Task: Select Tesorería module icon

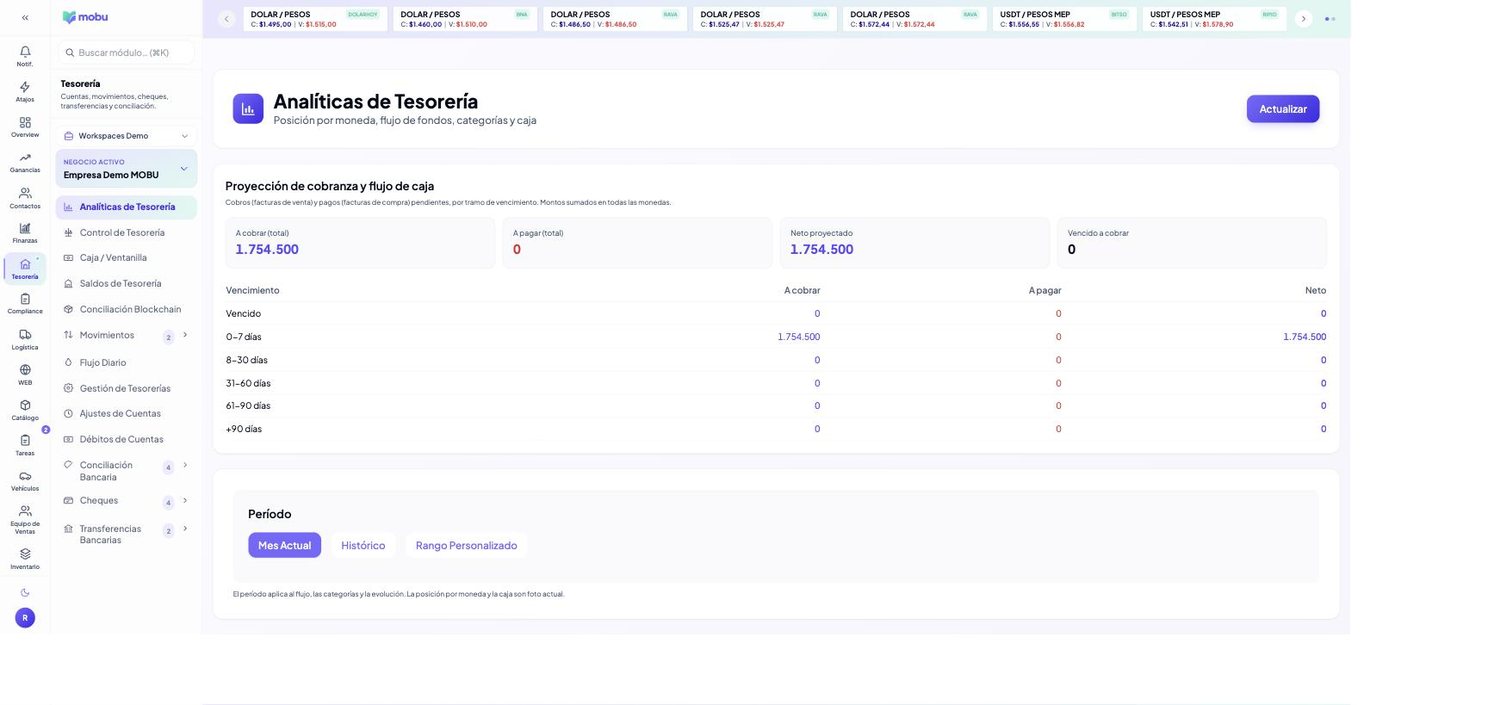Action: [x=25, y=264]
